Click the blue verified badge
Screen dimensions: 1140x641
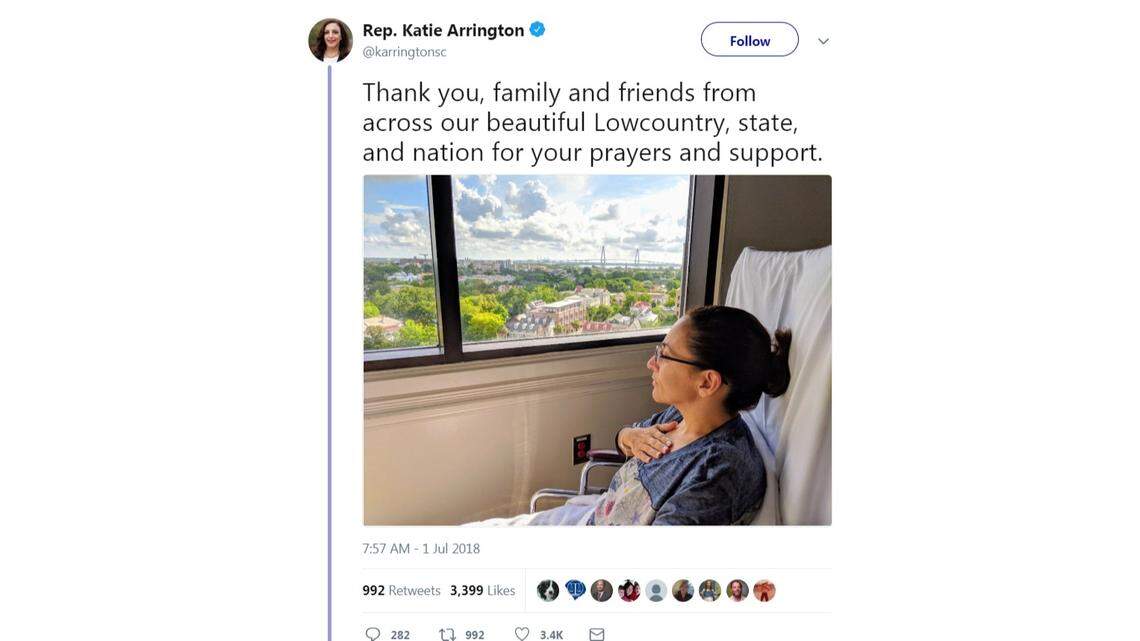(537, 30)
